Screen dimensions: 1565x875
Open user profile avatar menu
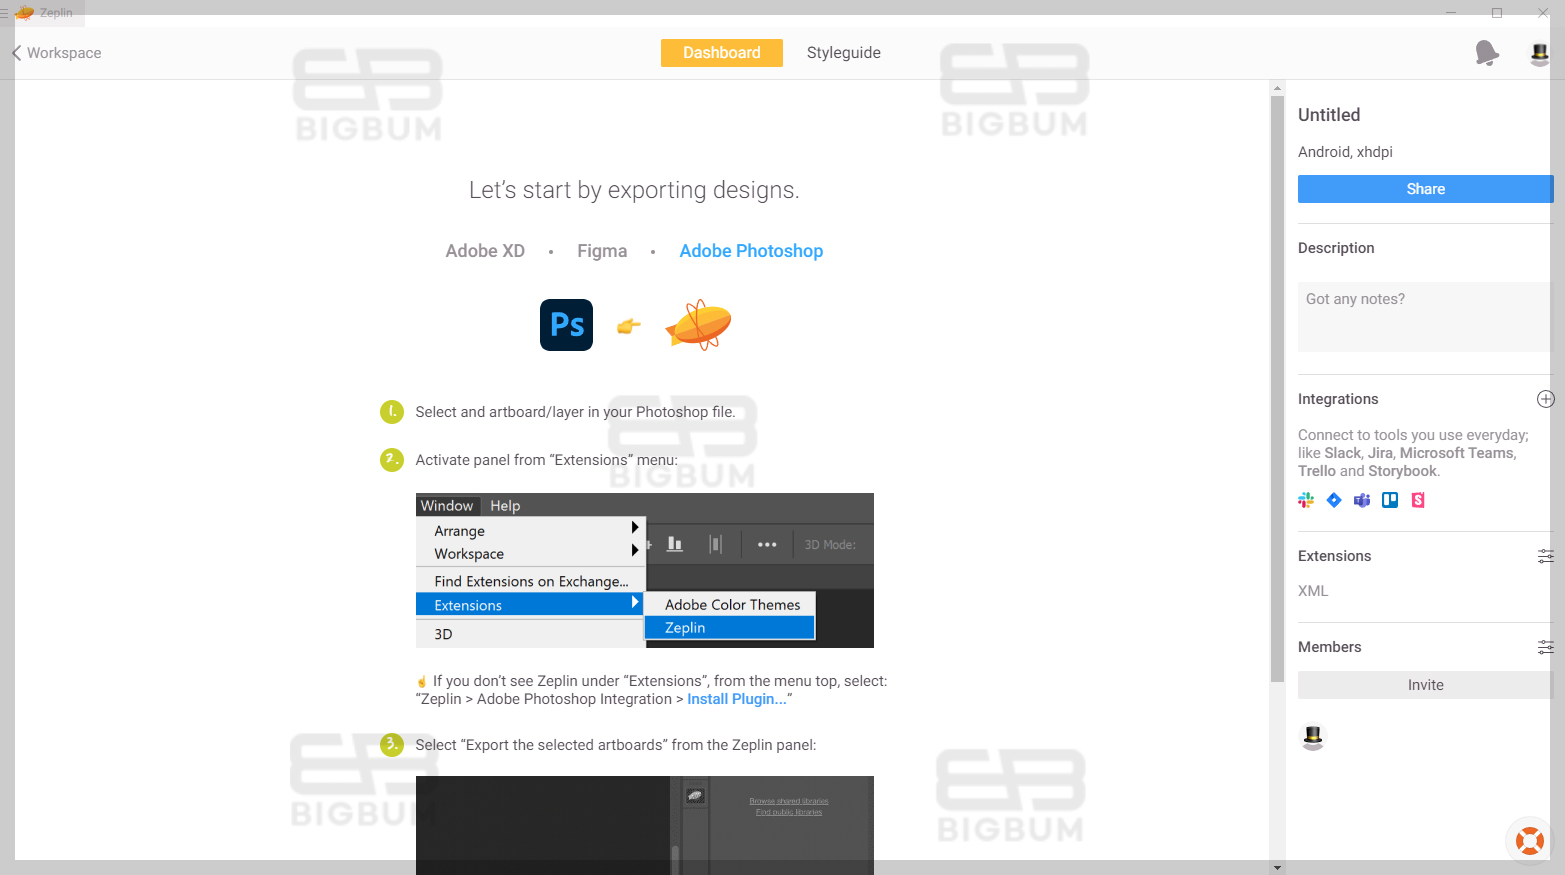point(1539,54)
